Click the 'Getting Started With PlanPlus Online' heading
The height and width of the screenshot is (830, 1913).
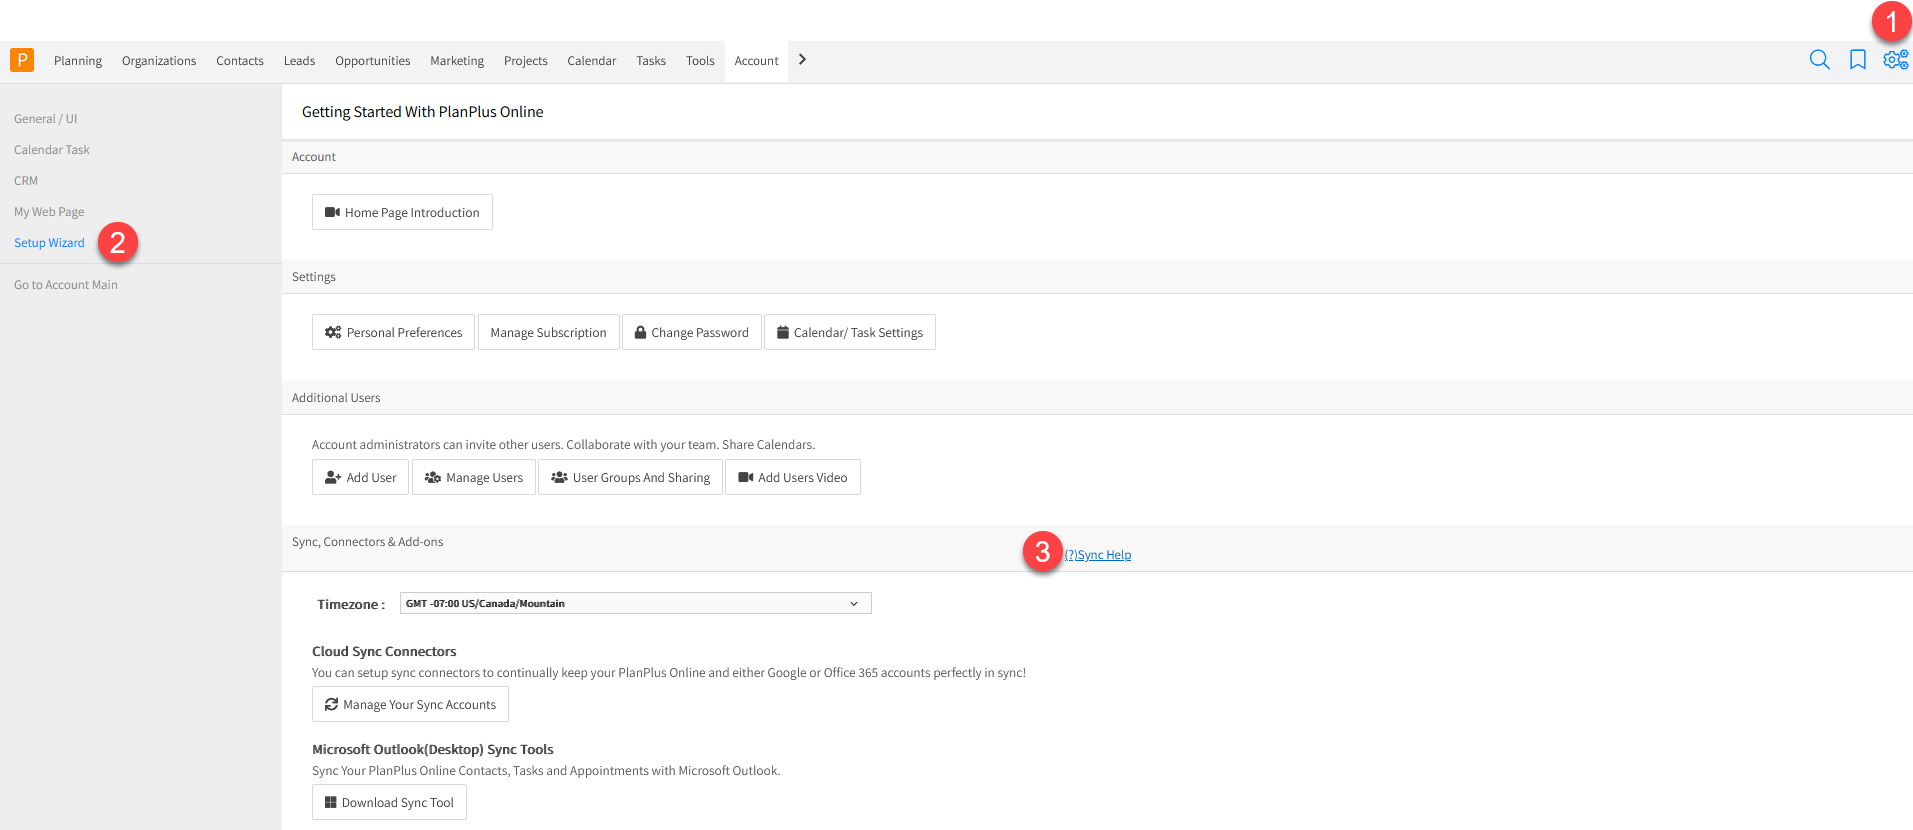[423, 112]
